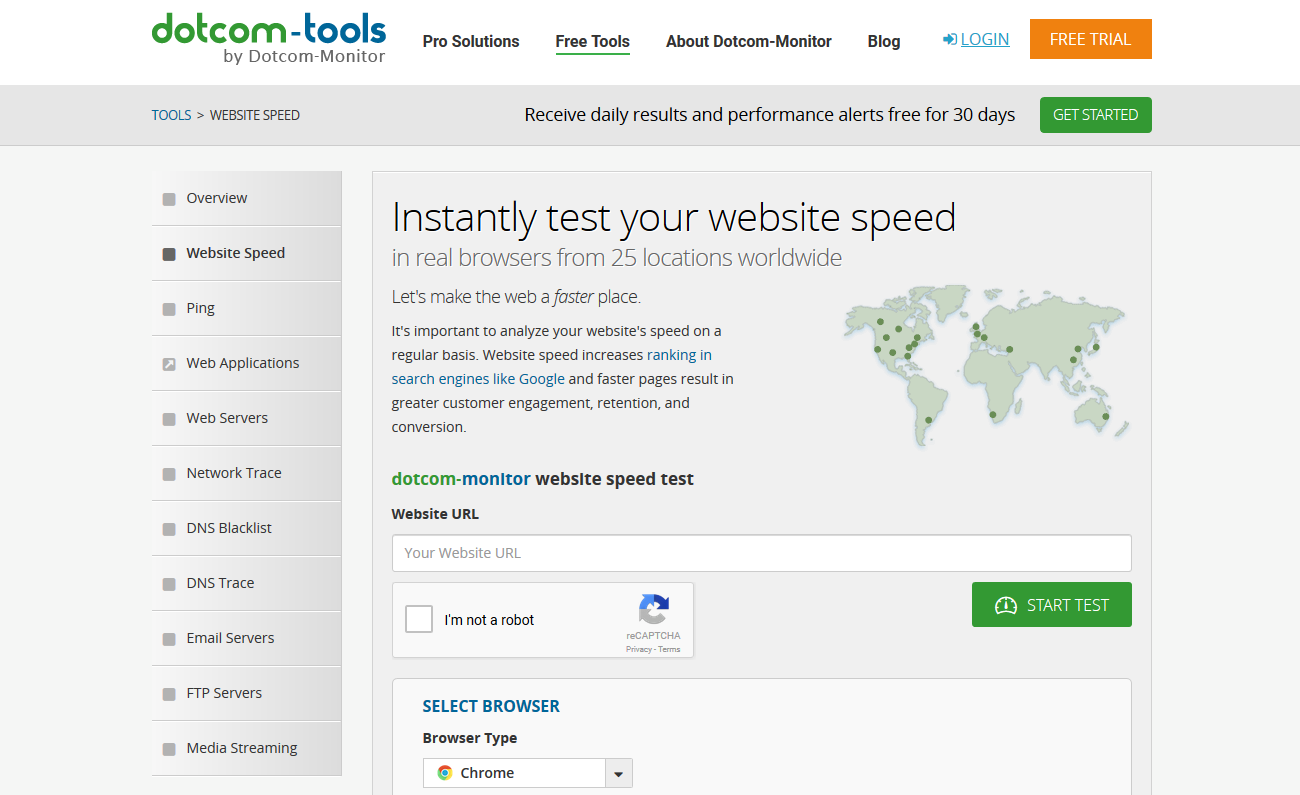This screenshot has height=795, width=1300.
Task: Click the speedometer icon on Start Test
Action: (1006, 605)
